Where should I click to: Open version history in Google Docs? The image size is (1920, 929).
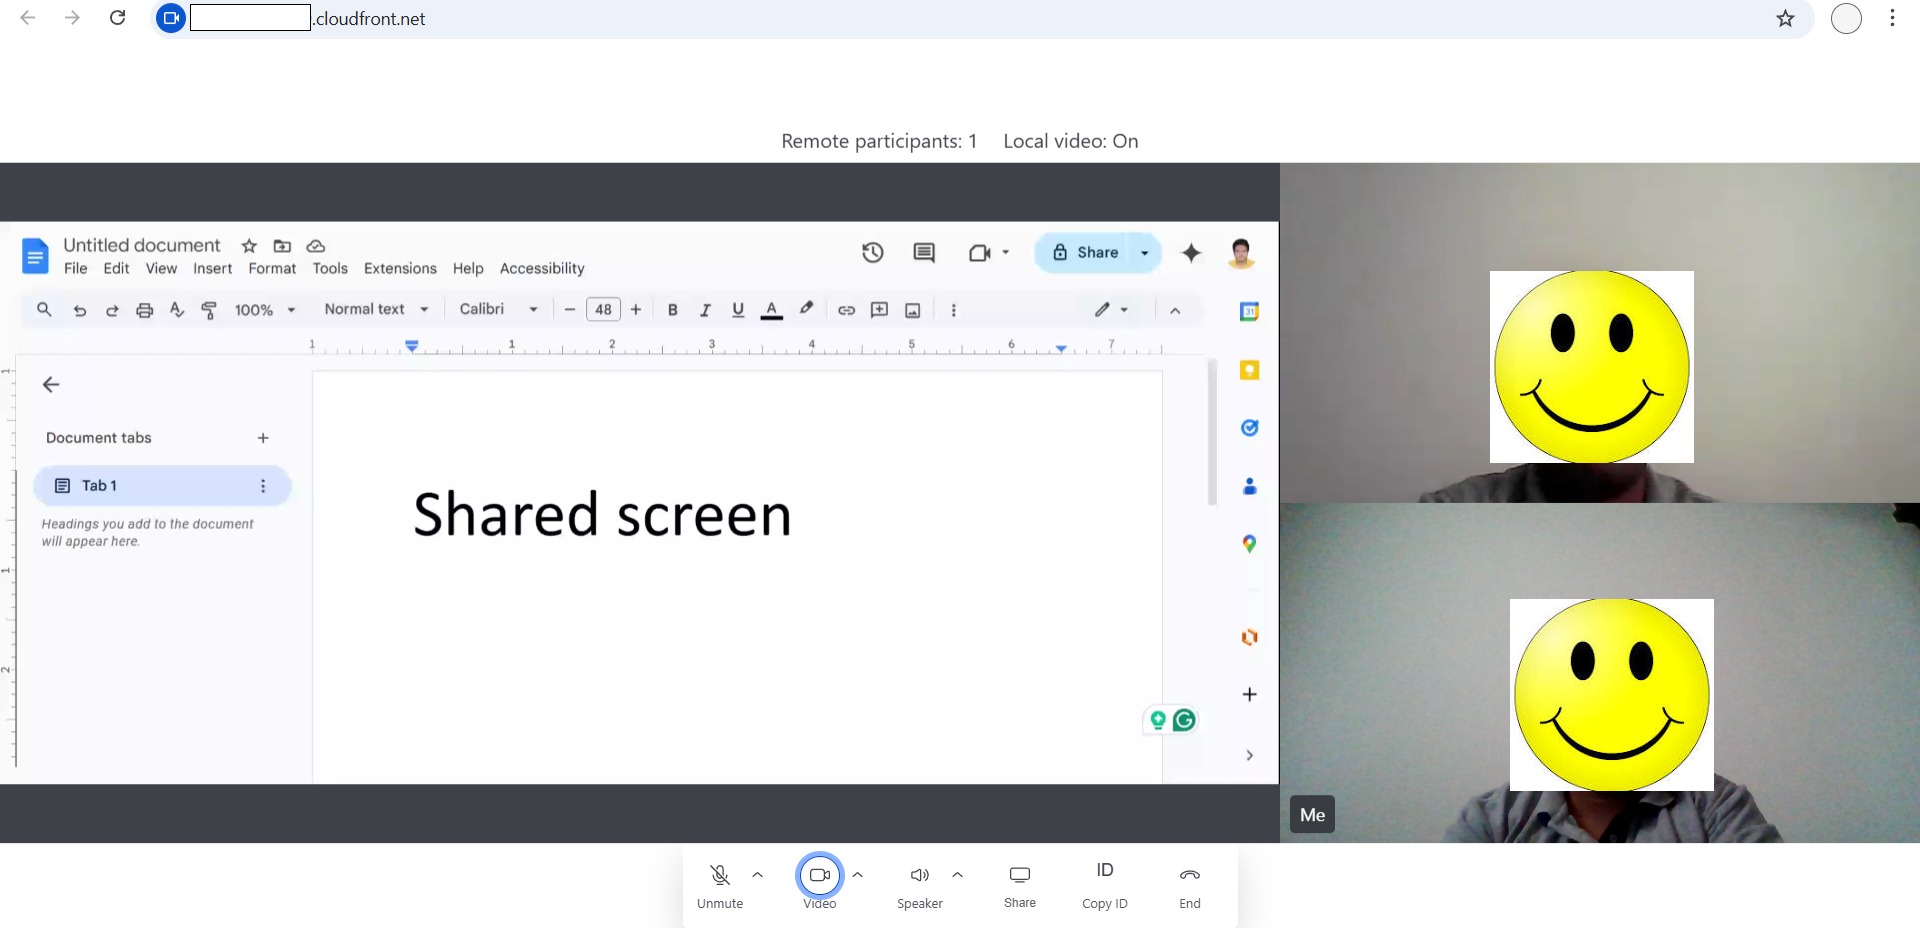click(x=872, y=252)
